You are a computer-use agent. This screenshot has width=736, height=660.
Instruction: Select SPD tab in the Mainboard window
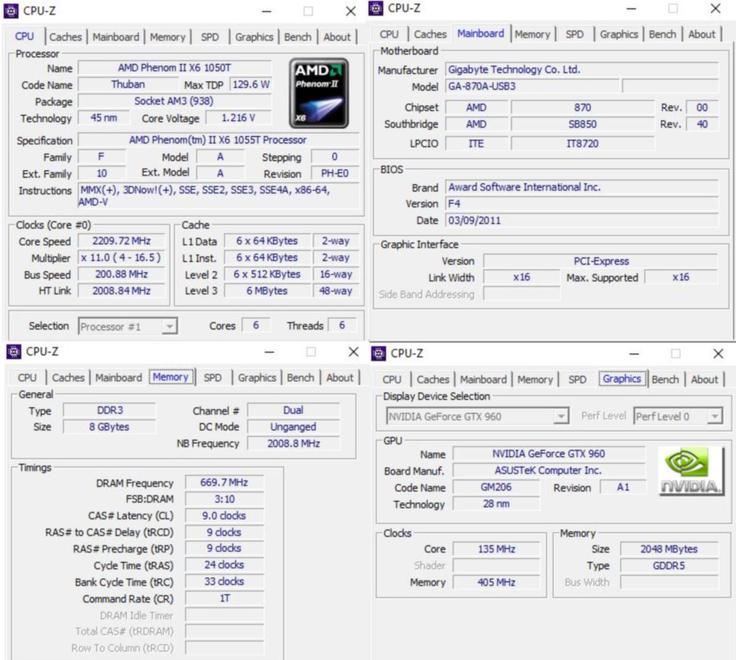[x=575, y=34]
